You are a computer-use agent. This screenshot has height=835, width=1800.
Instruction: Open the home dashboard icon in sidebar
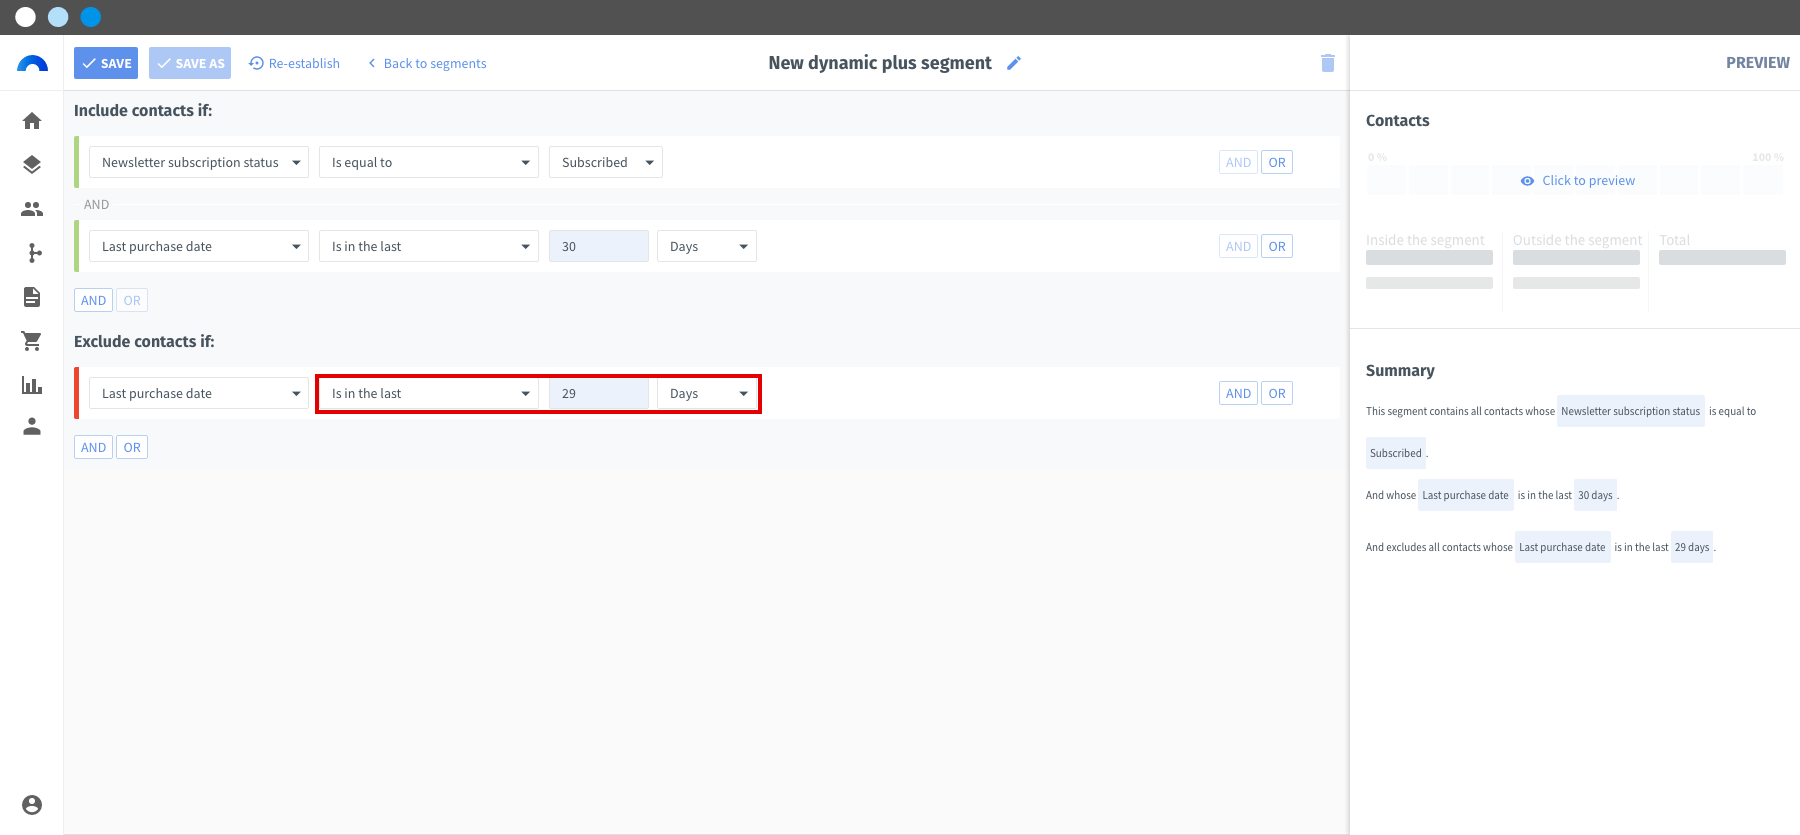tap(32, 121)
